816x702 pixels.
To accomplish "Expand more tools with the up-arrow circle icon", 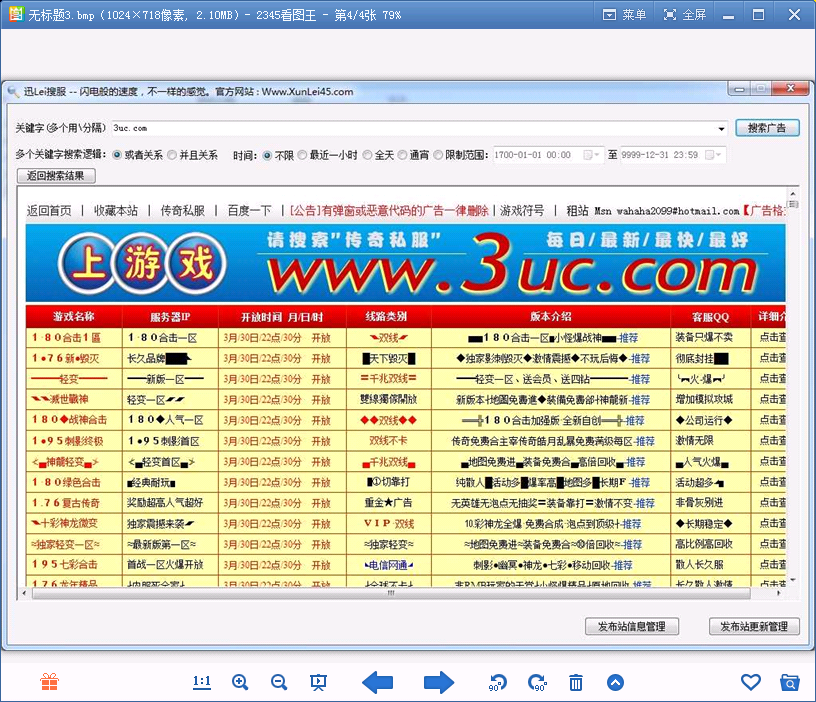I will point(615,682).
